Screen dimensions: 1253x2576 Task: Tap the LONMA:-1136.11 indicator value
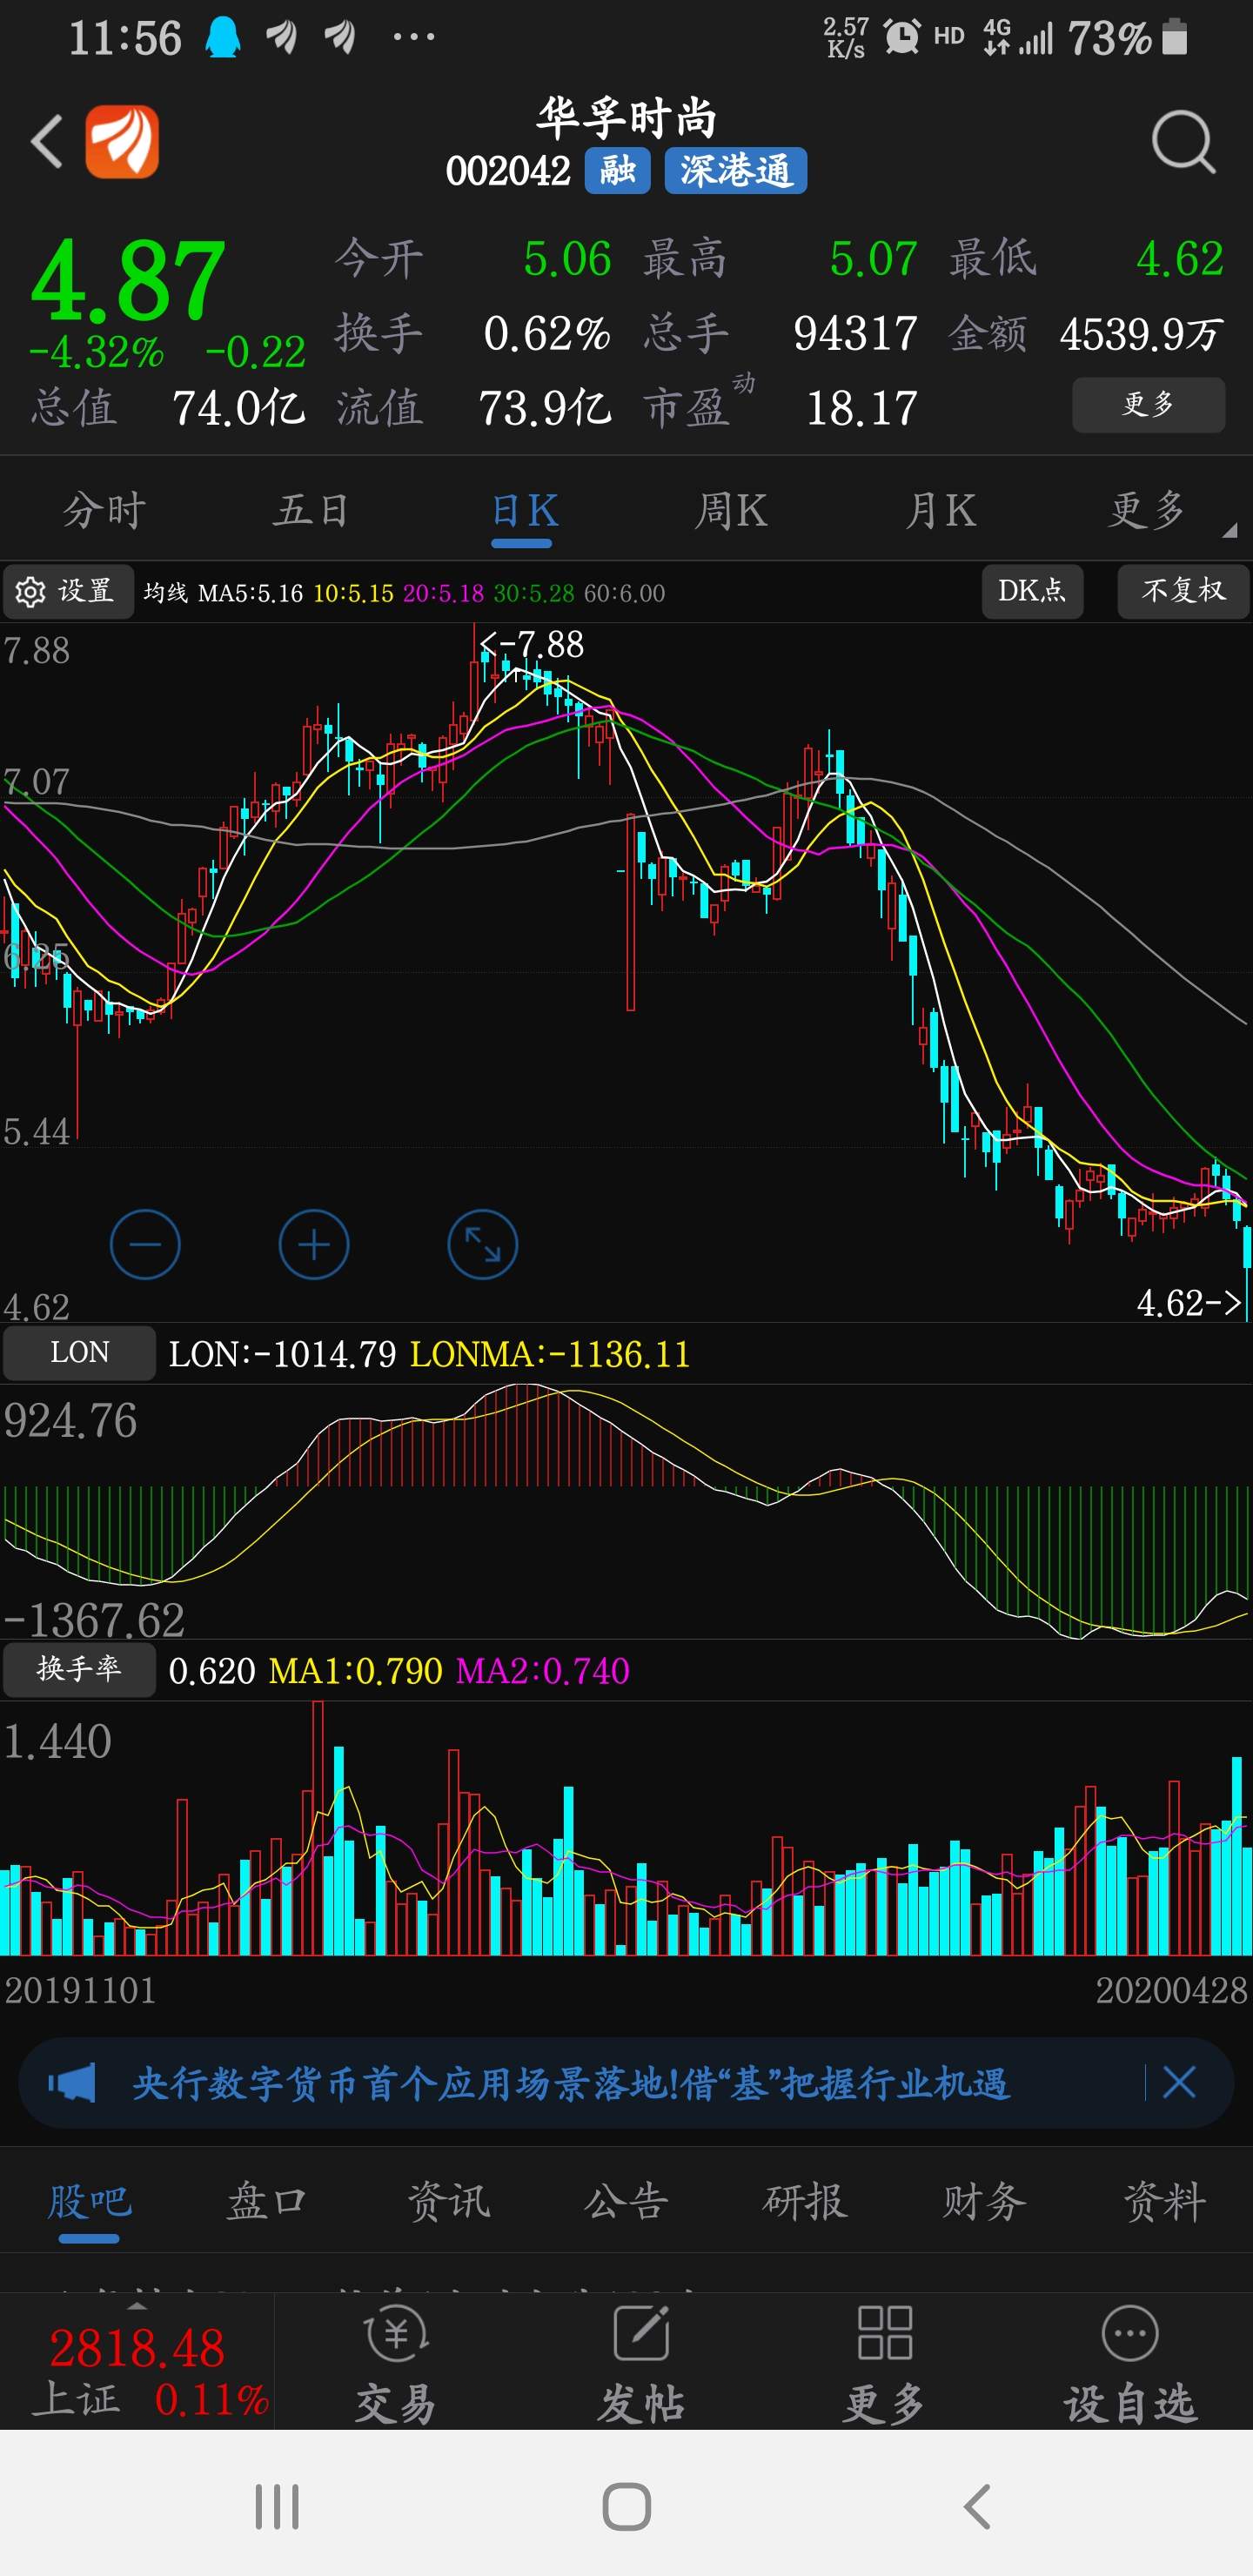[x=550, y=1354]
